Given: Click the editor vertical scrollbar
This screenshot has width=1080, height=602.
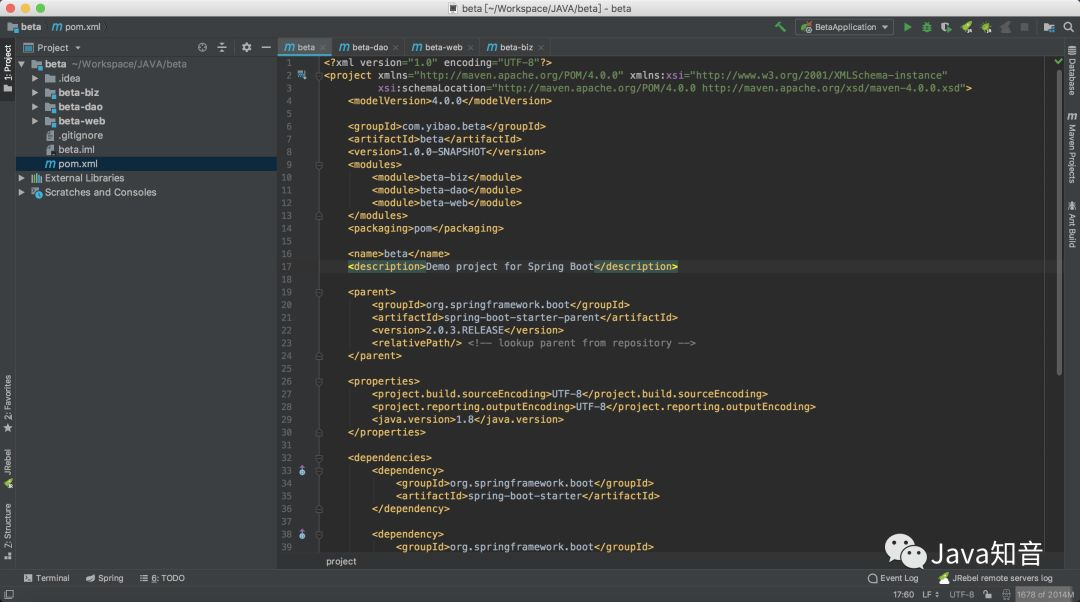Looking at the screenshot, I should coord(1059,220).
